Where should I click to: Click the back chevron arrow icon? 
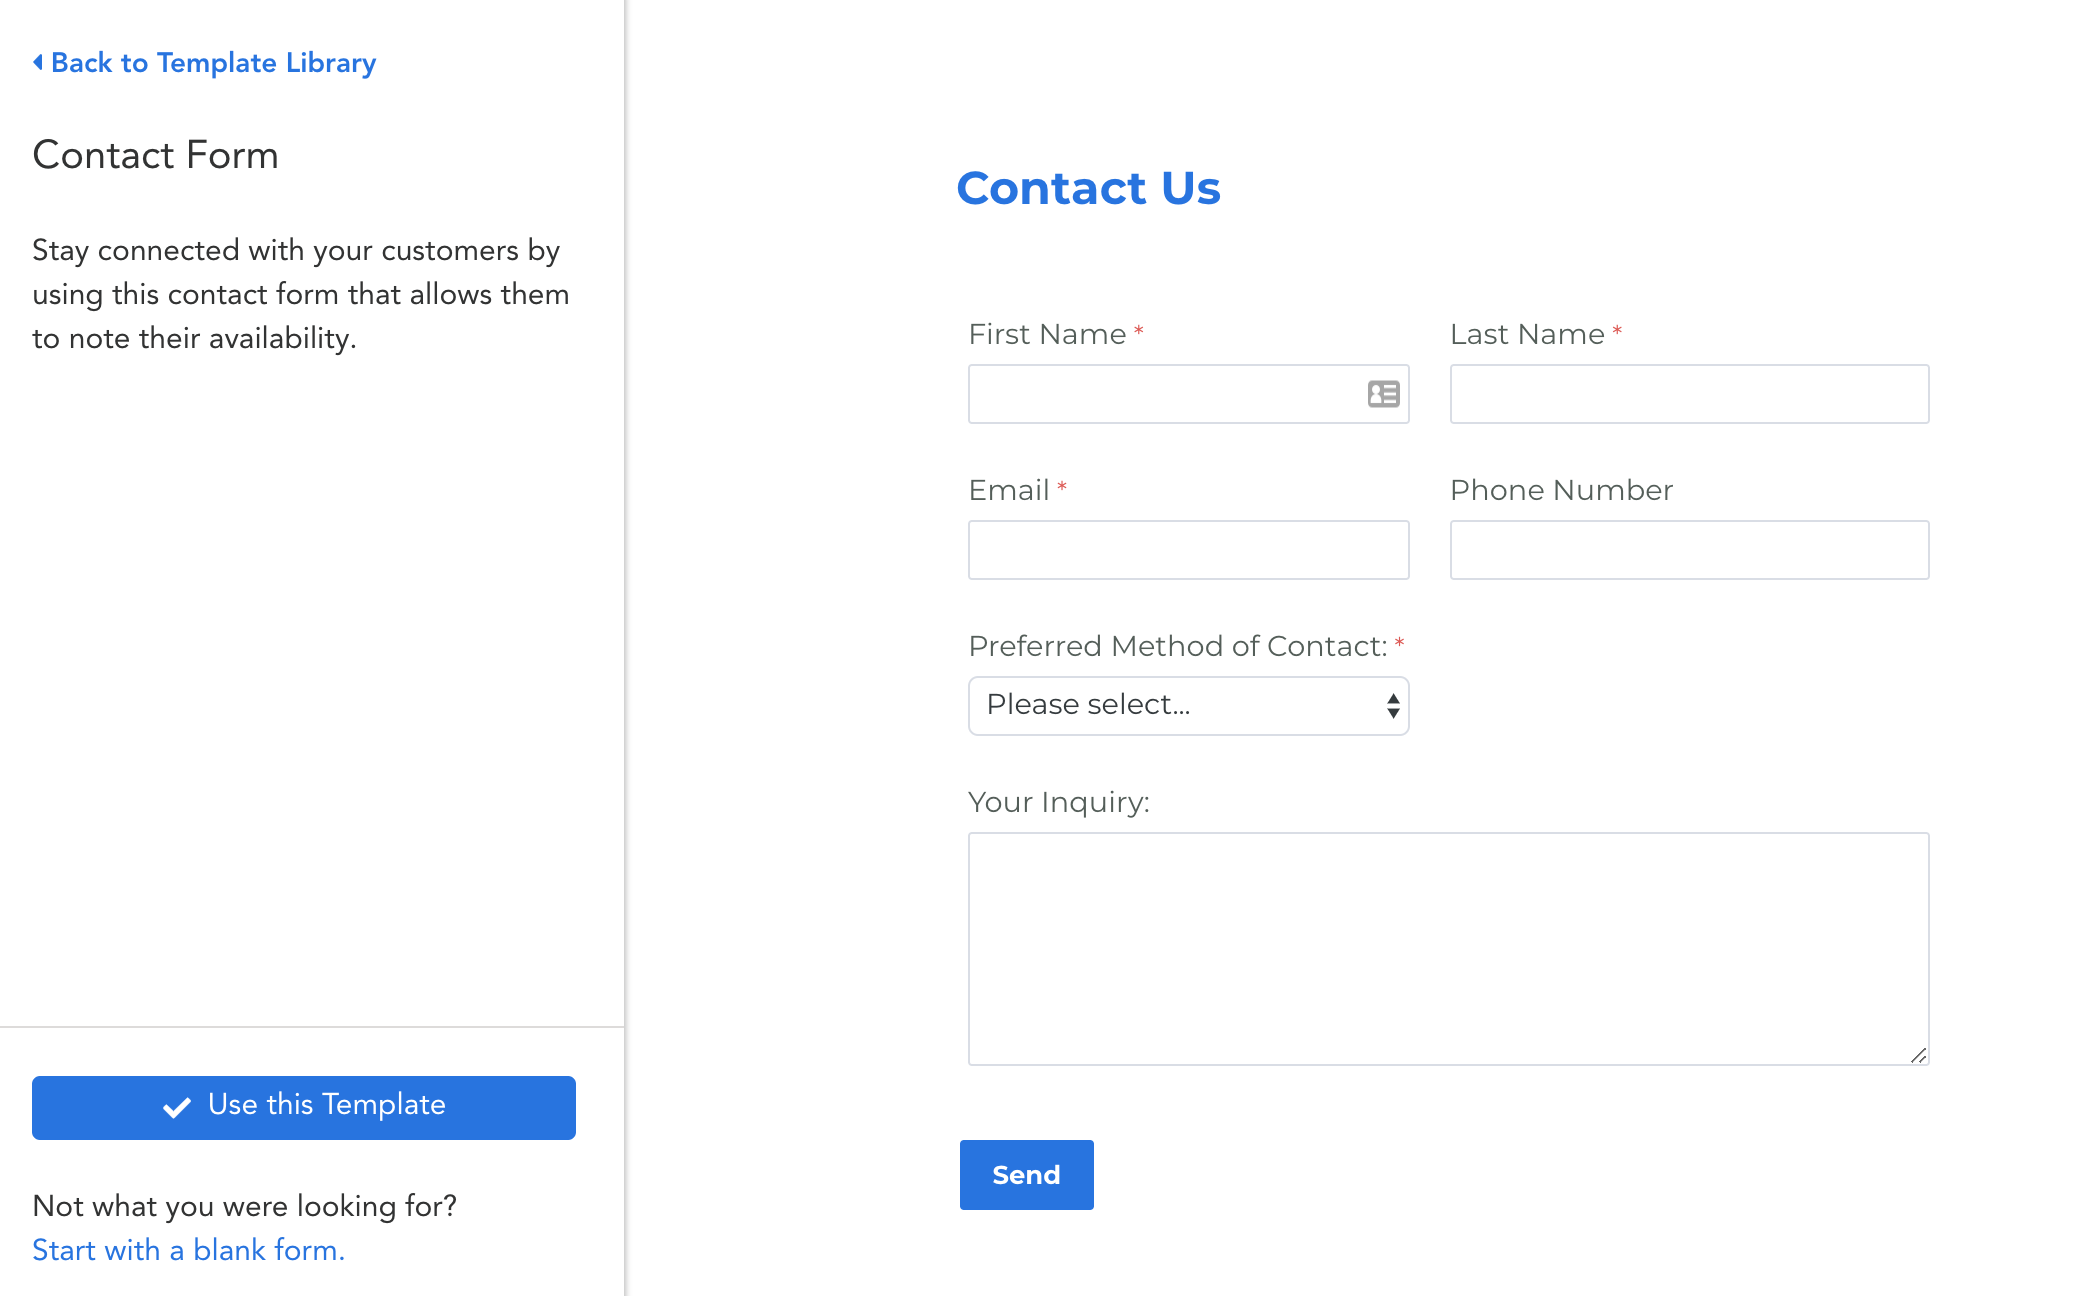[38, 62]
